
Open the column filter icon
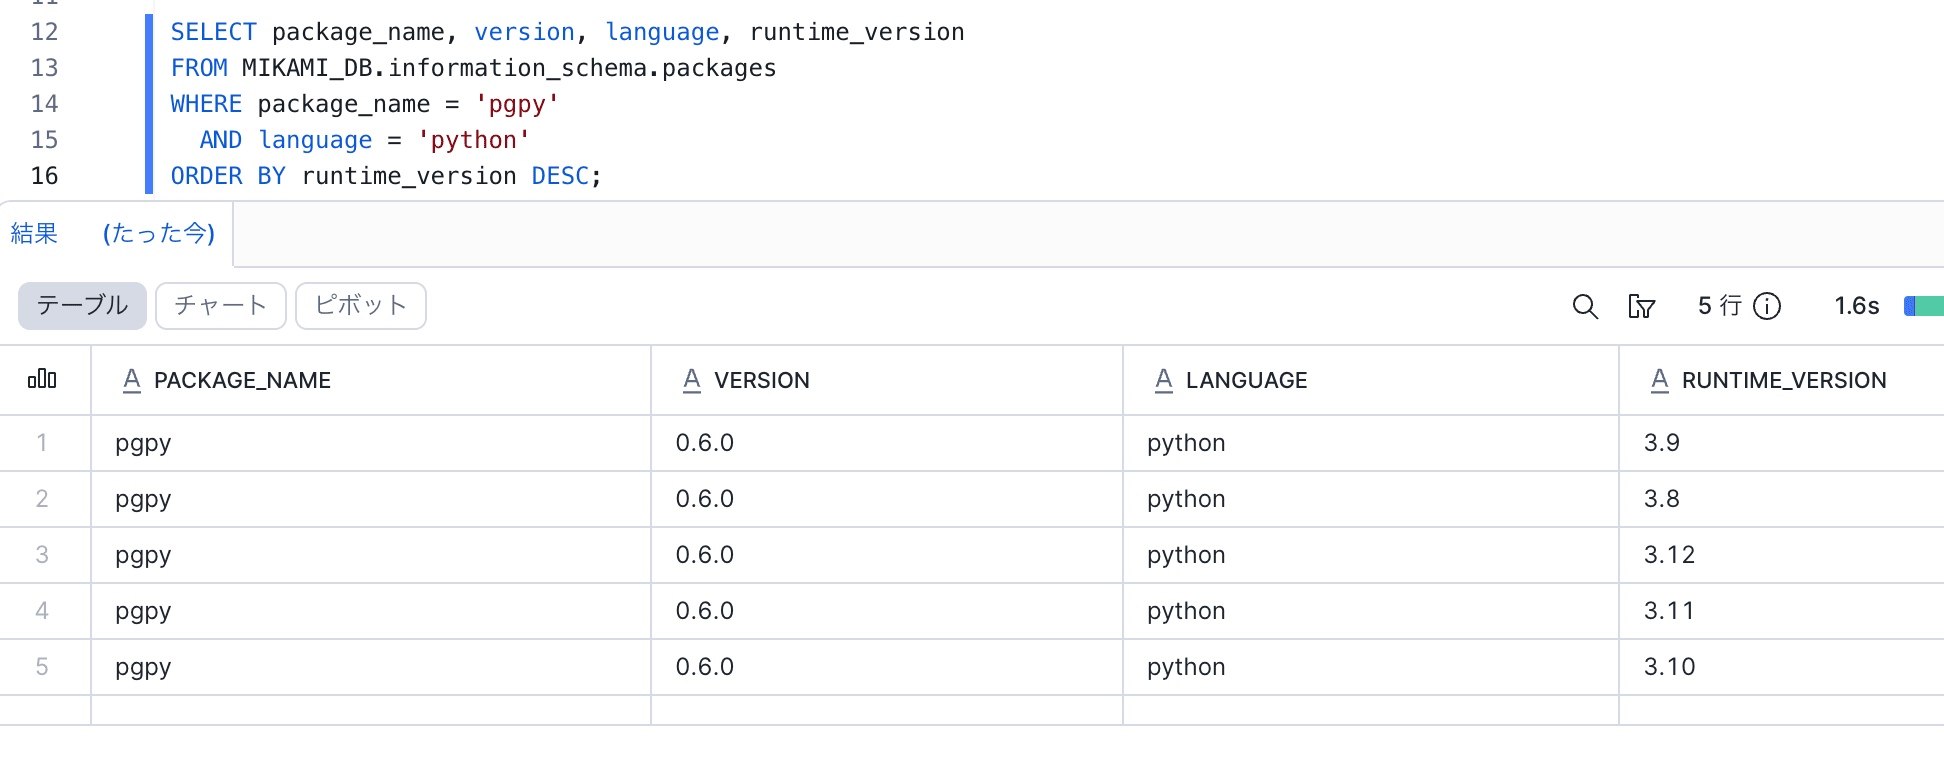(1642, 306)
